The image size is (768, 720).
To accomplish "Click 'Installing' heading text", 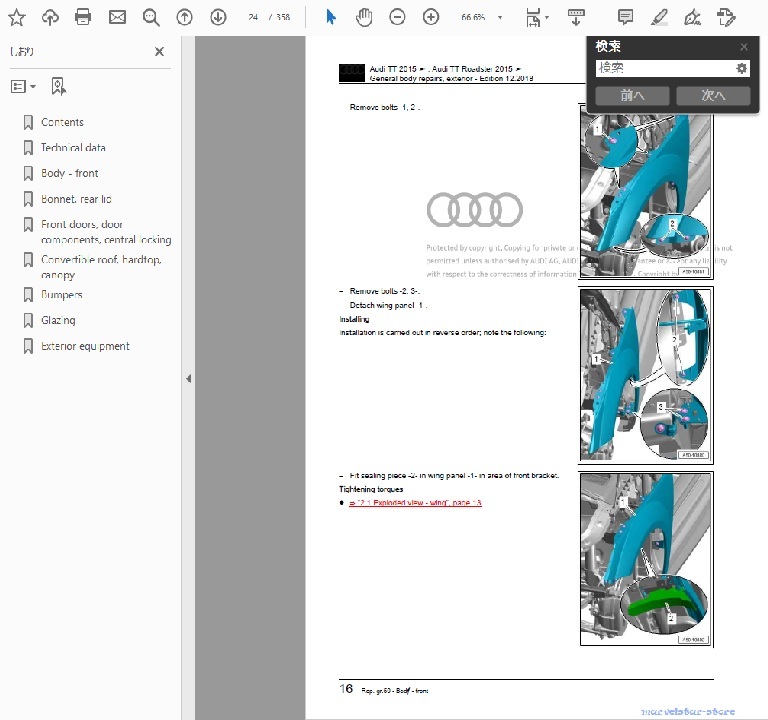I will pos(354,319).
